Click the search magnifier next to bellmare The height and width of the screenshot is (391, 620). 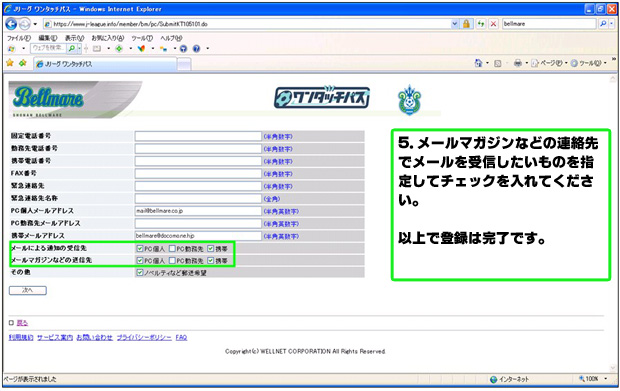coord(603,24)
